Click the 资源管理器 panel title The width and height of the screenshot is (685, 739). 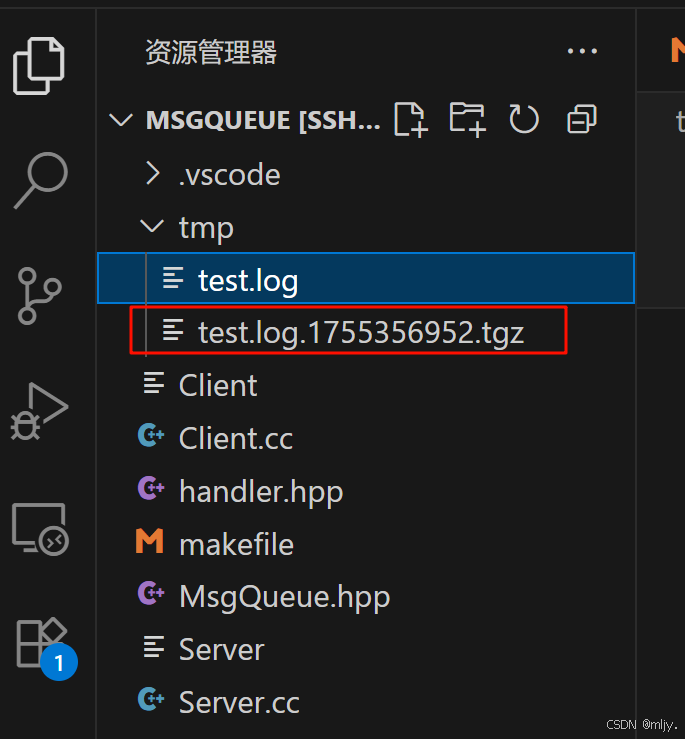[x=211, y=51]
